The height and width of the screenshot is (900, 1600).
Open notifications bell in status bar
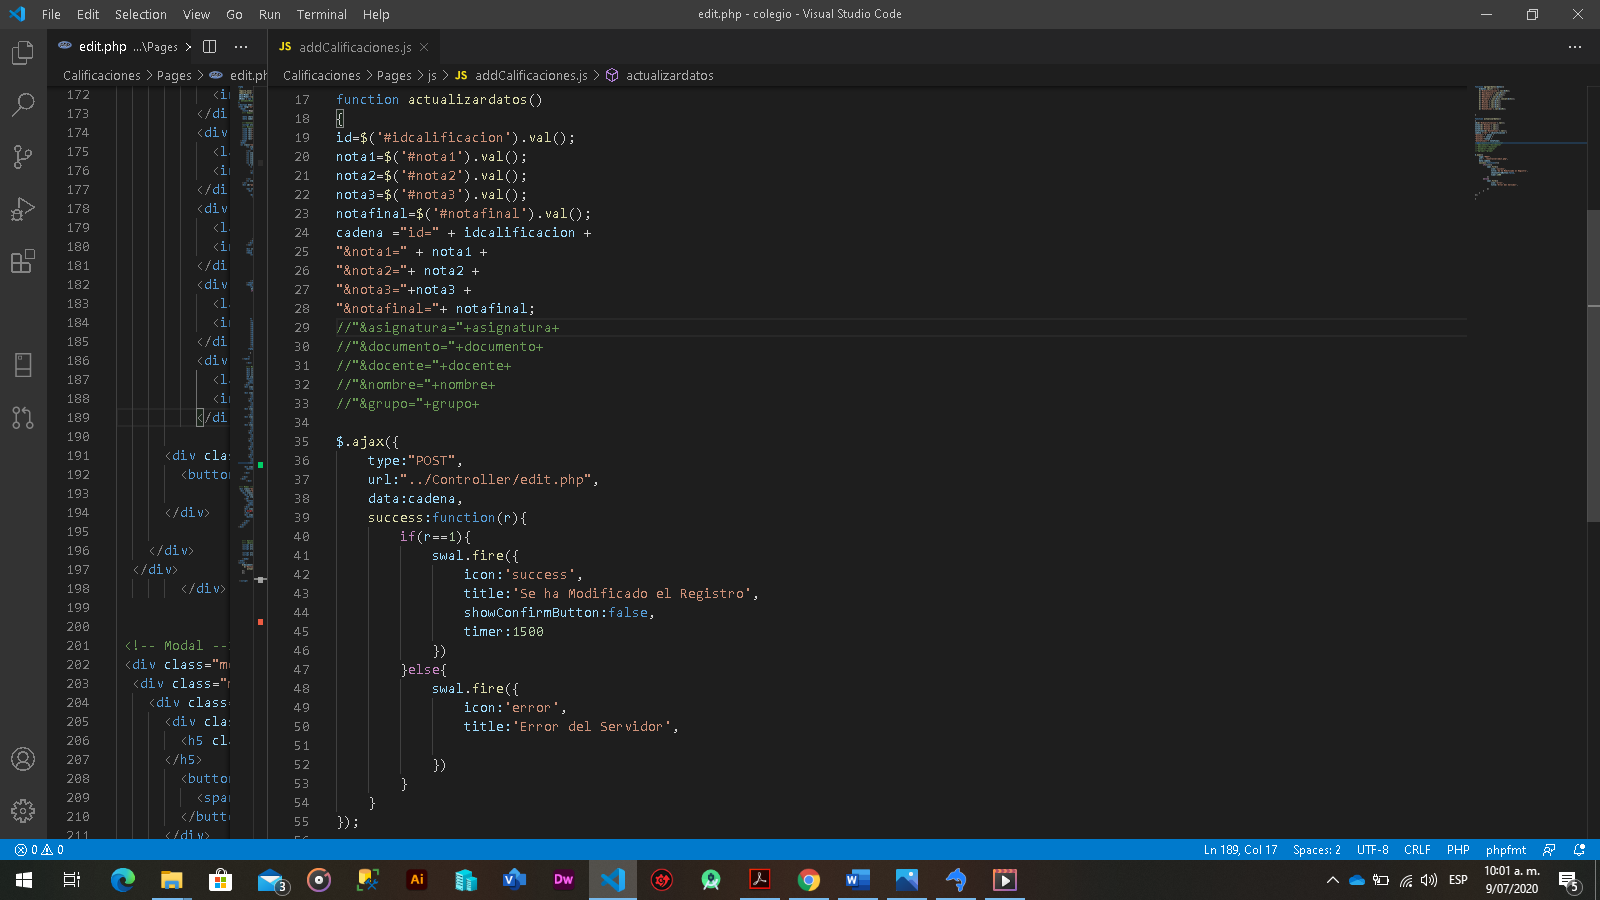point(1580,850)
